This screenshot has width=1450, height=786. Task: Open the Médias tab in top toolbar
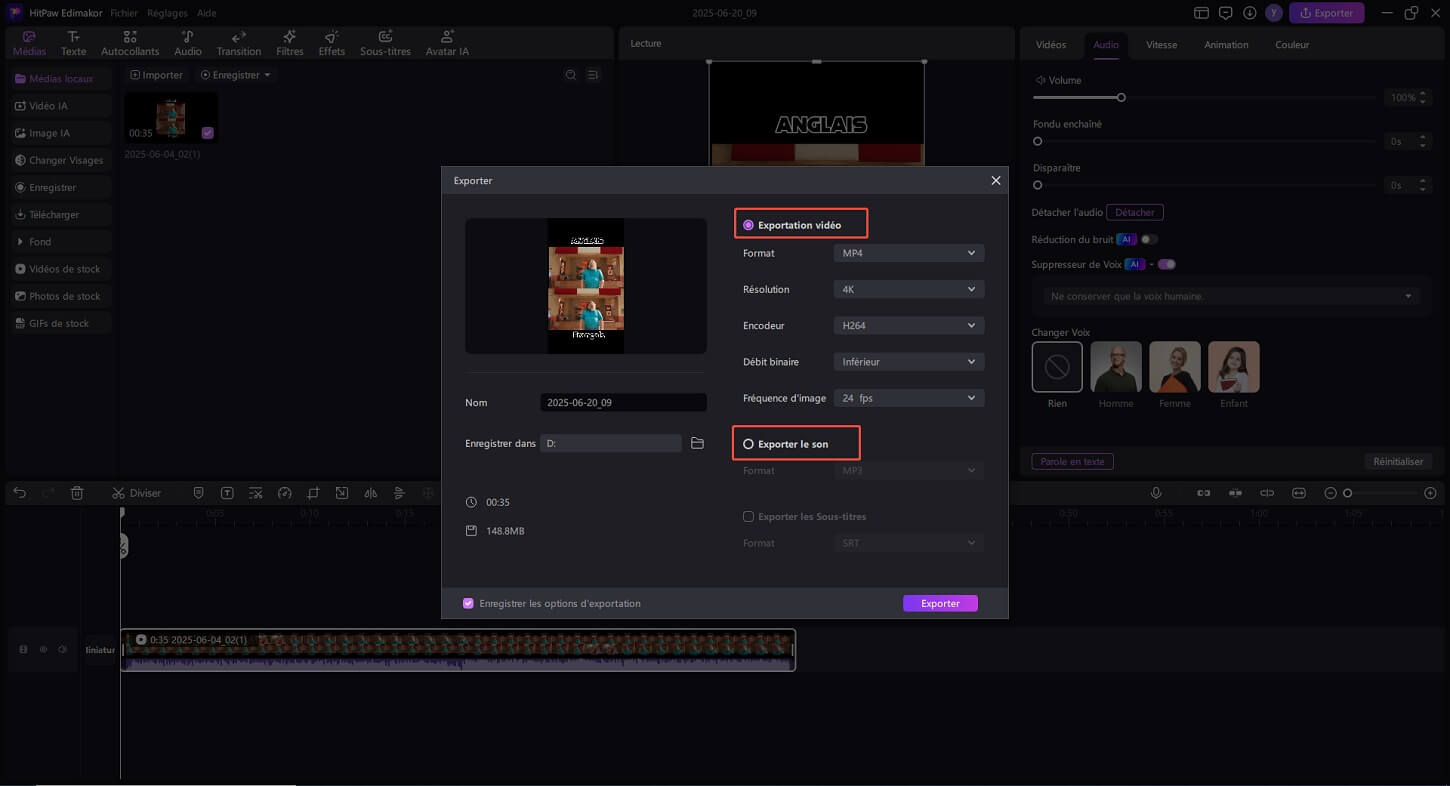point(28,43)
